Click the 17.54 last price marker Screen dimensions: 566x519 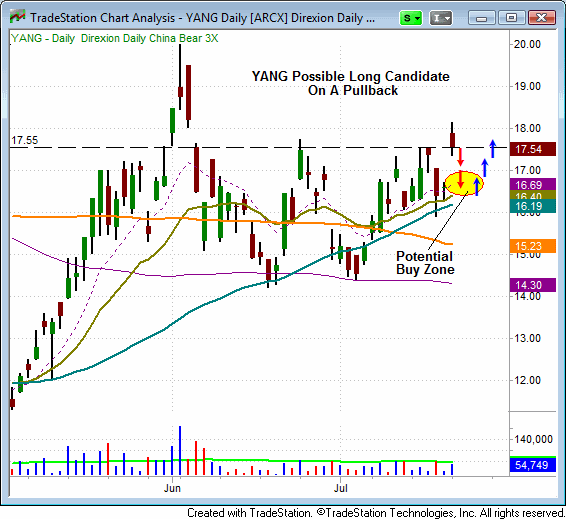click(532, 149)
